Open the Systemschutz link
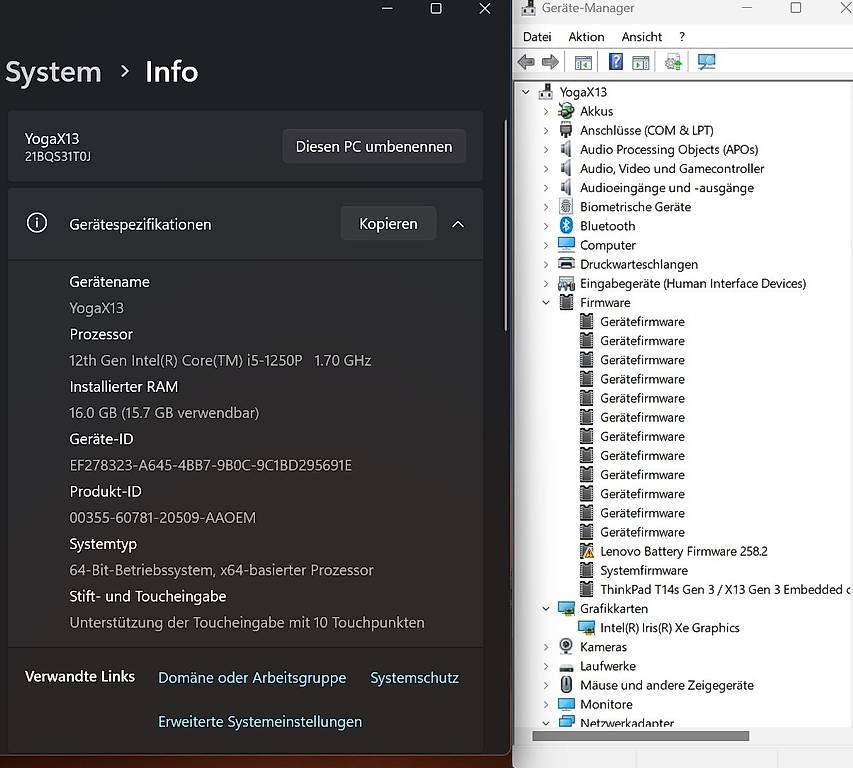The image size is (853, 768). point(415,678)
